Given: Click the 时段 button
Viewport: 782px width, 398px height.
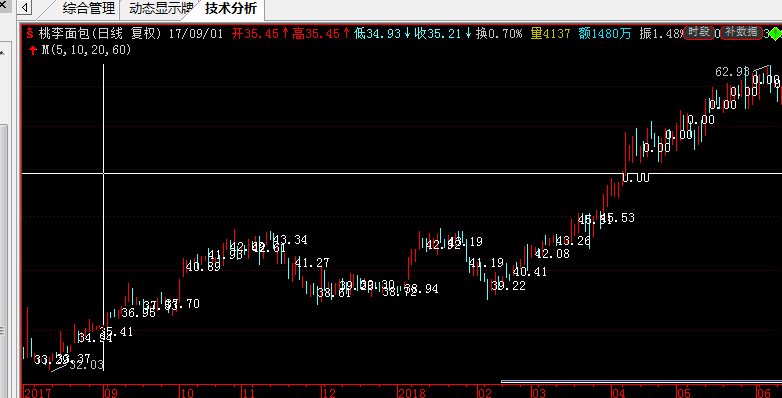Looking at the screenshot, I should tap(699, 32).
